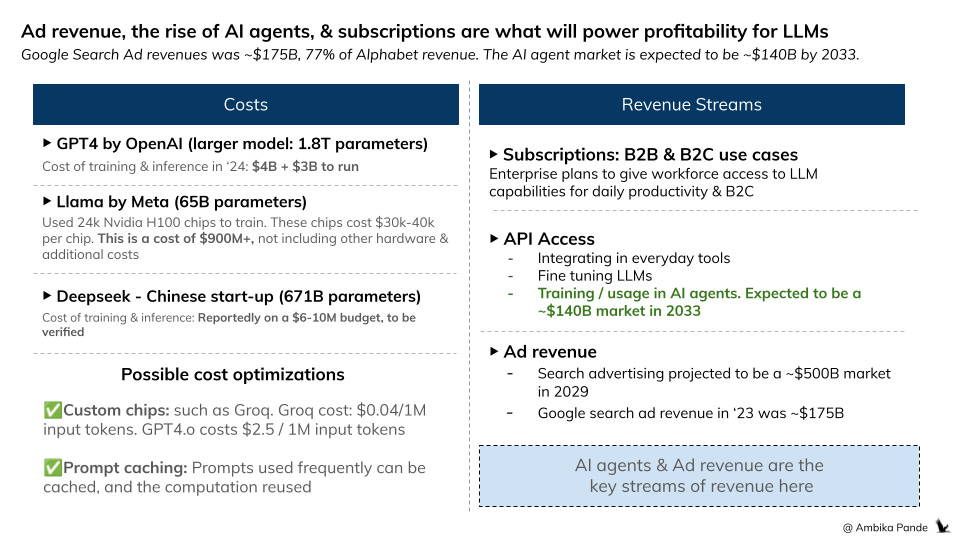Click the green '~$140B market in 2033' line
The width and height of the screenshot is (960, 540).
[x=619, y=311]
